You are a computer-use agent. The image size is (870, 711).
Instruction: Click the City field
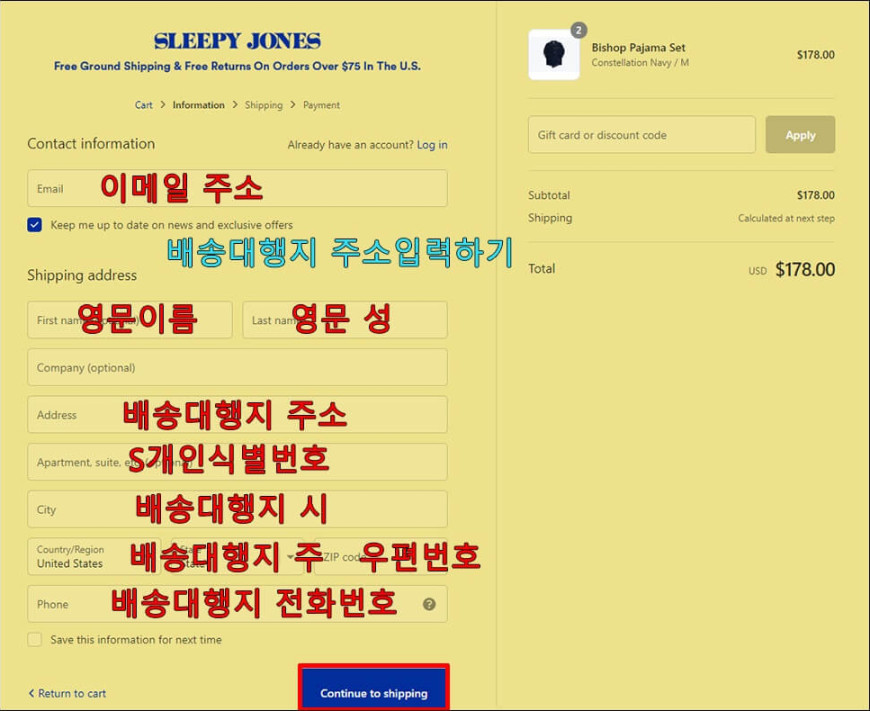pos(237,509)
